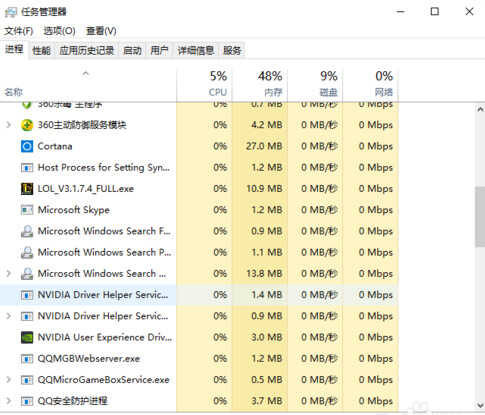The width and height of the screenshot is (485, 415).
Task: Sort processes by 名称 column header
Action: coord(88,85)
